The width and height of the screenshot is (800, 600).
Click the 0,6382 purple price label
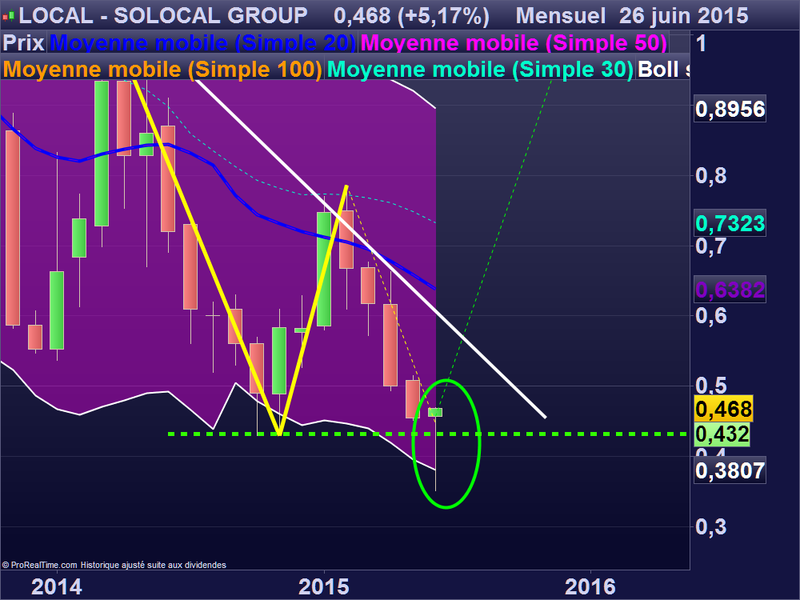pyautogui.click(x=730, y=290)
